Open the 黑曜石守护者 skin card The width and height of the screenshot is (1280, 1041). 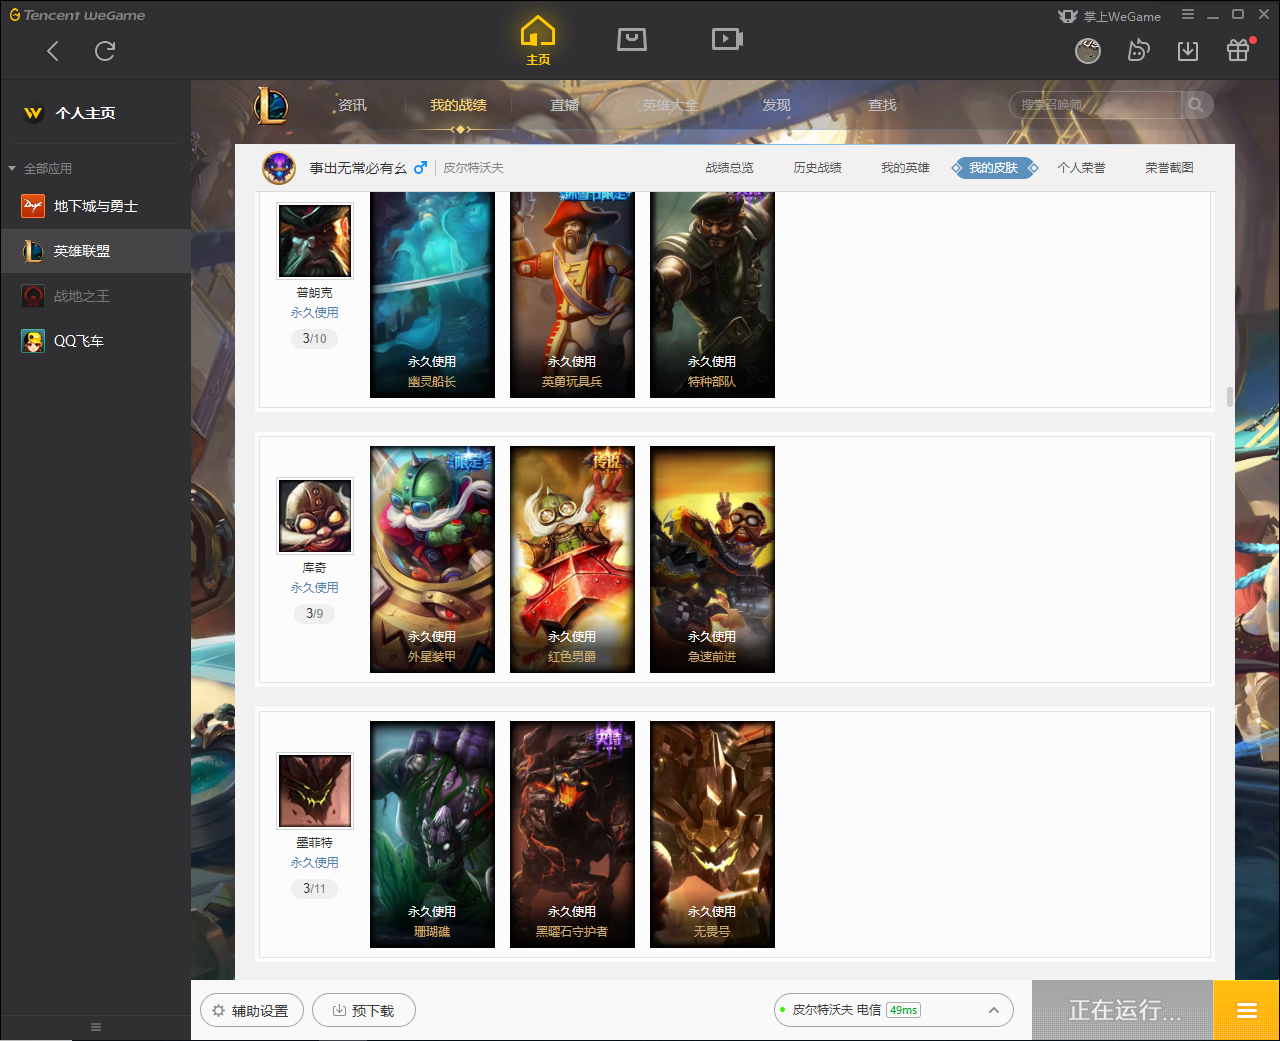pyautogui.click(x=572, y=834)
